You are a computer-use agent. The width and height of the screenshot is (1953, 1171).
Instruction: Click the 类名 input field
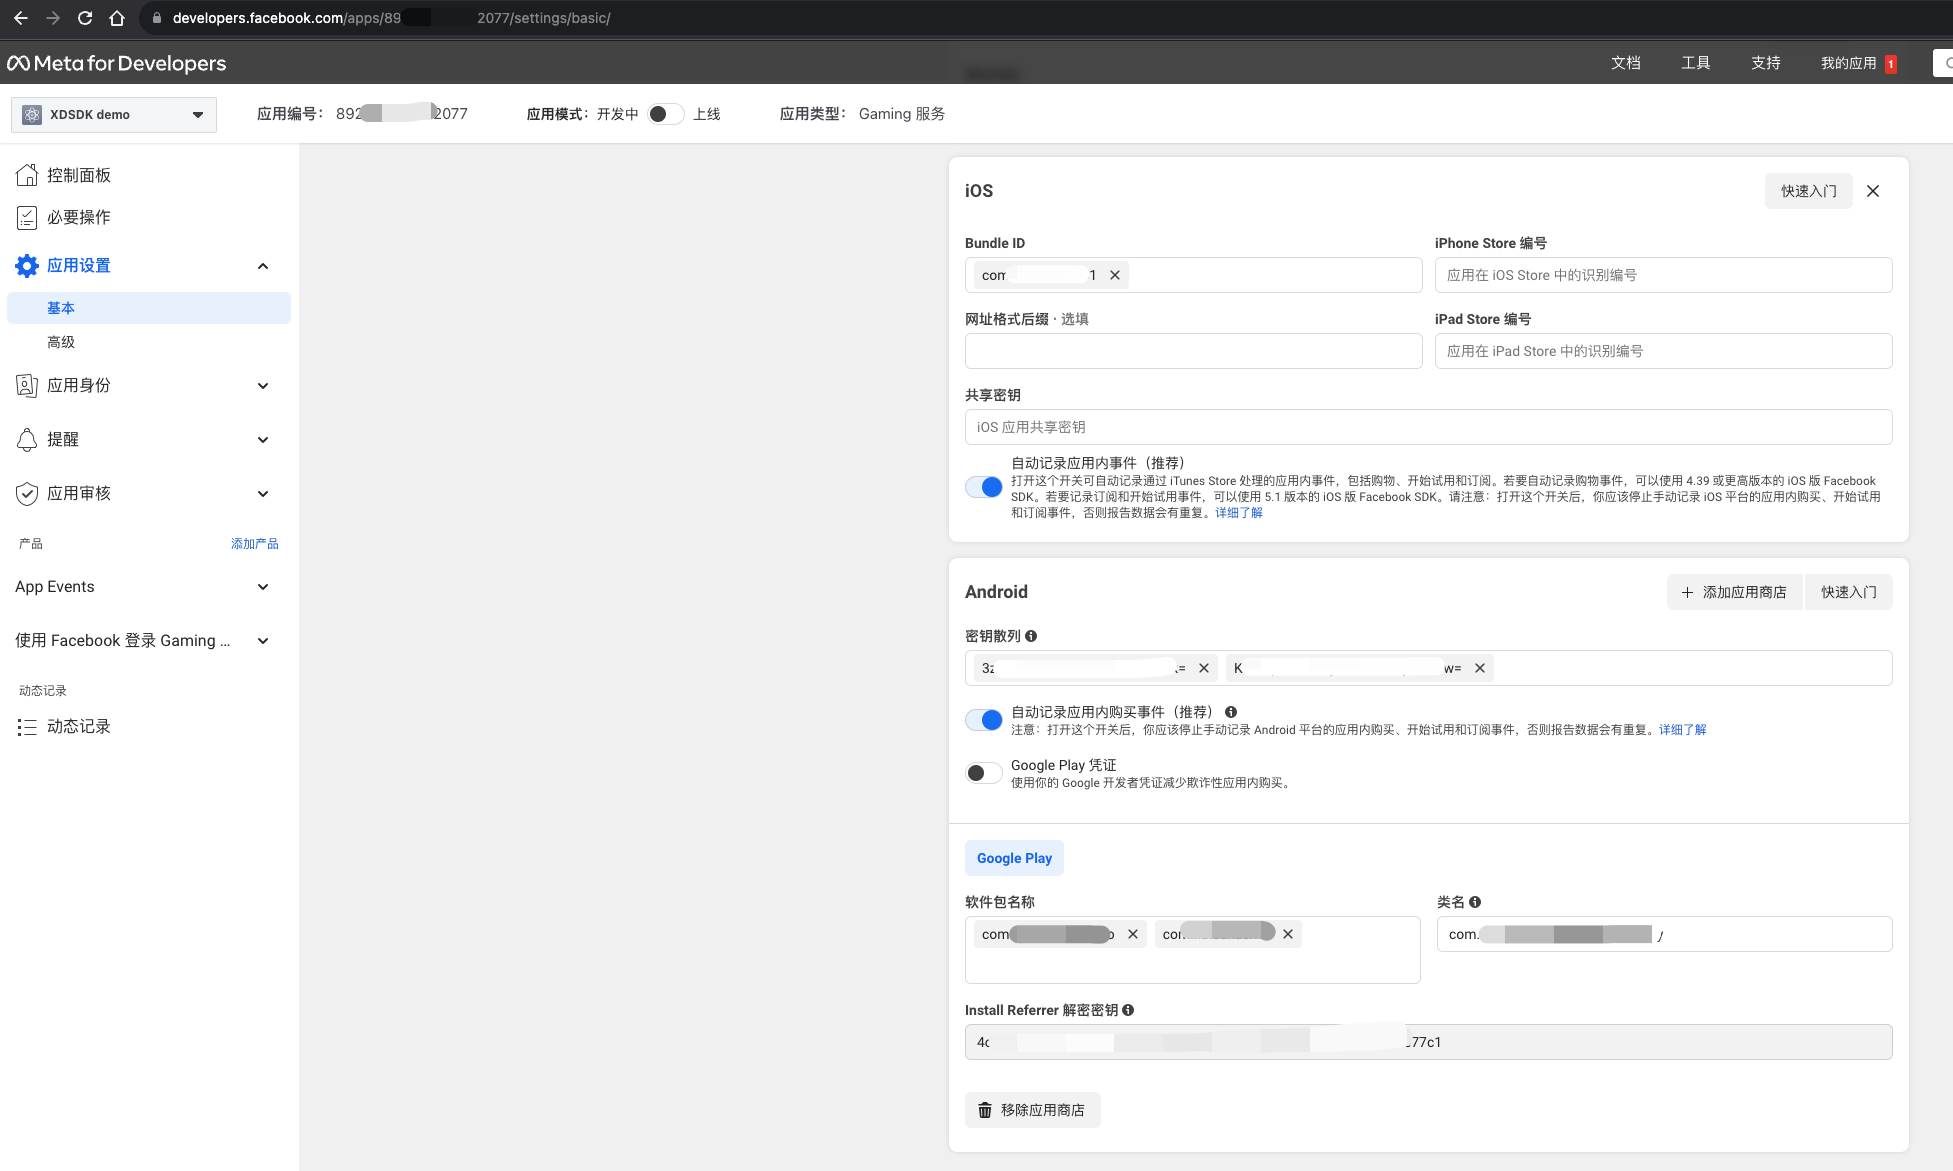coord(1664,934)
